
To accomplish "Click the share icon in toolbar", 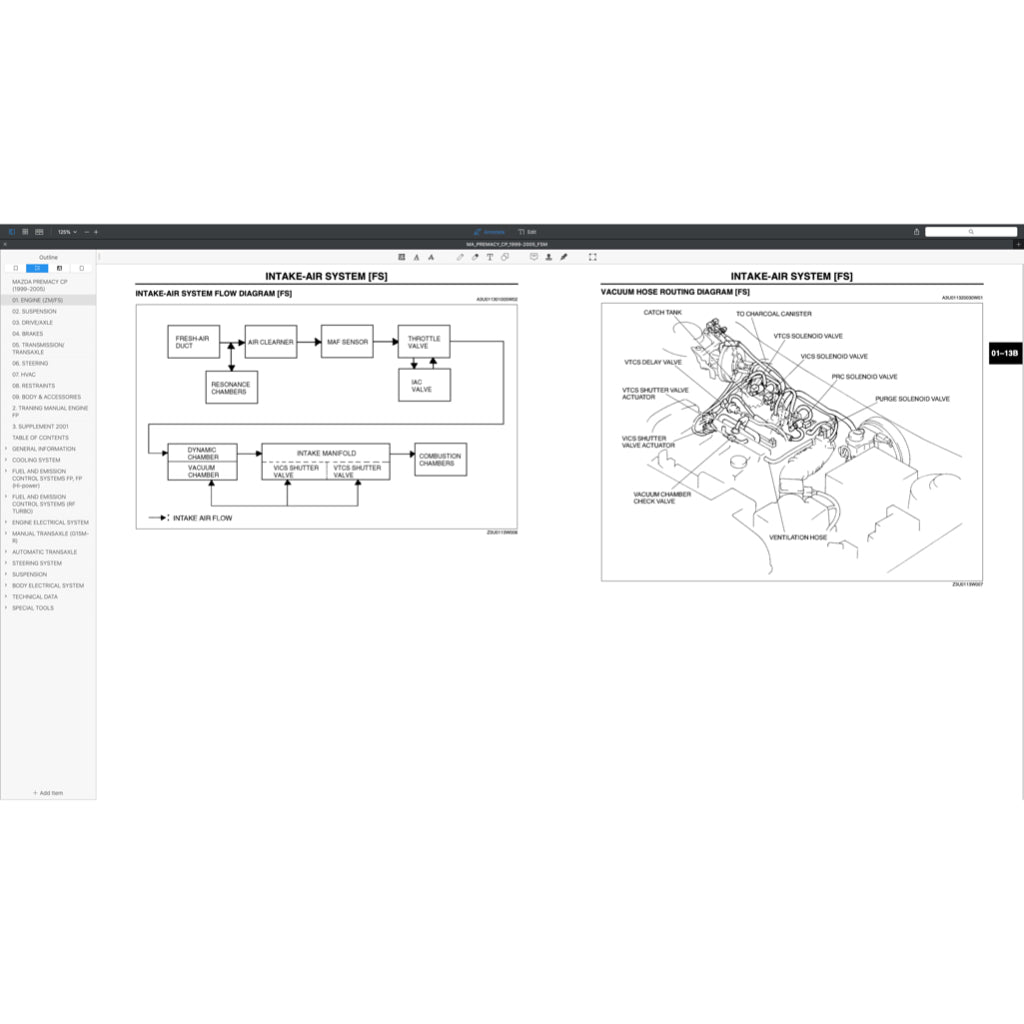I will click(916, 231).
